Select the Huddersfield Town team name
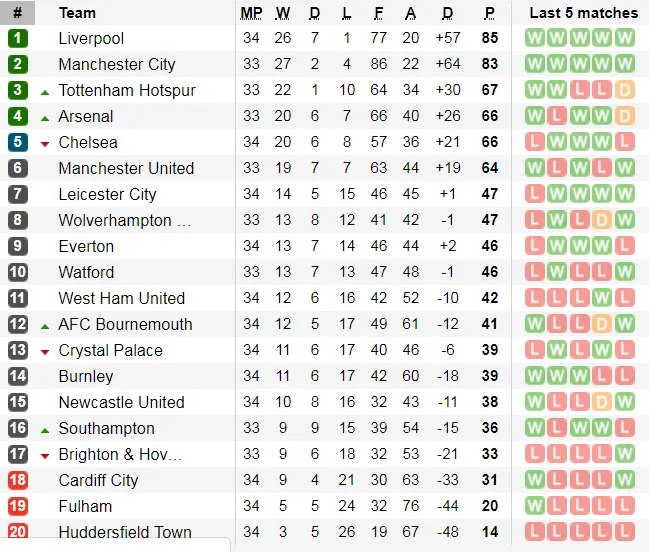 125,532
